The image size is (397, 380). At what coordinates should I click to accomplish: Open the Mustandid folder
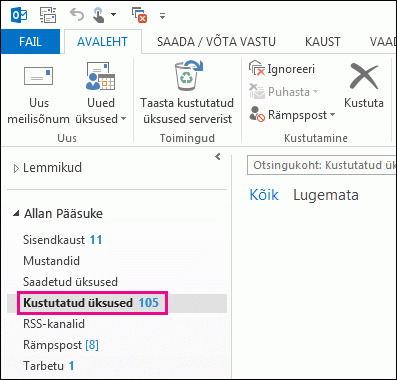(x=51, y=261)
